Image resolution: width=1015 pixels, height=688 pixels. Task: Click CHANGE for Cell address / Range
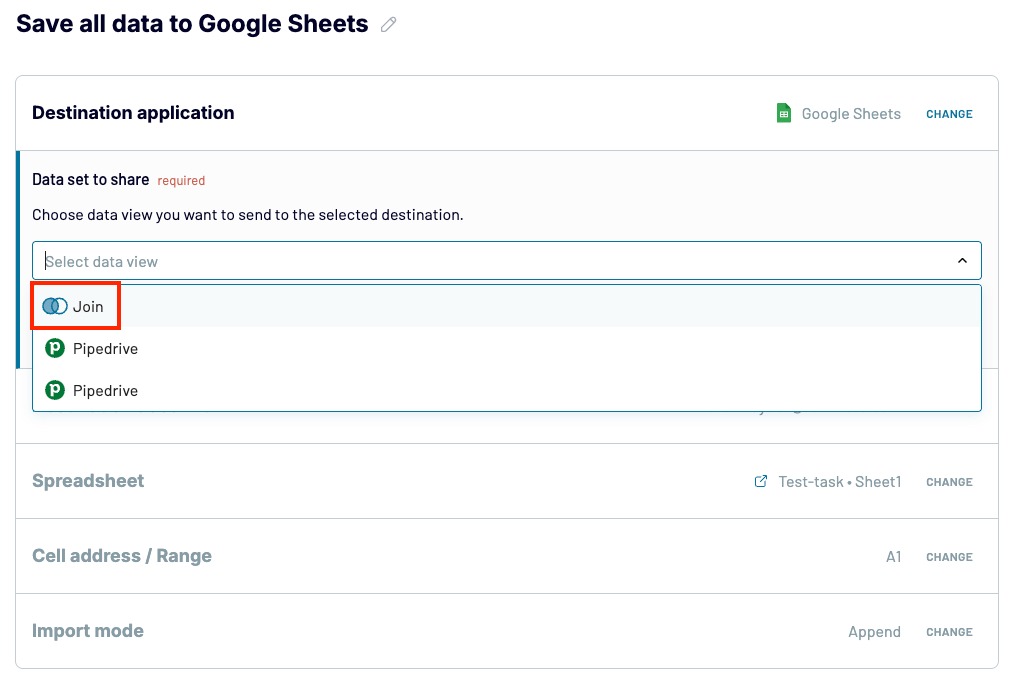tap(949, 557)
